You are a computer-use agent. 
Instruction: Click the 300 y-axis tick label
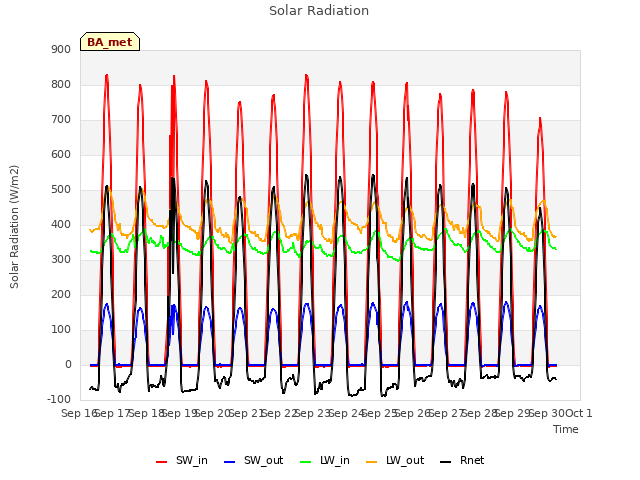[61, 260]
